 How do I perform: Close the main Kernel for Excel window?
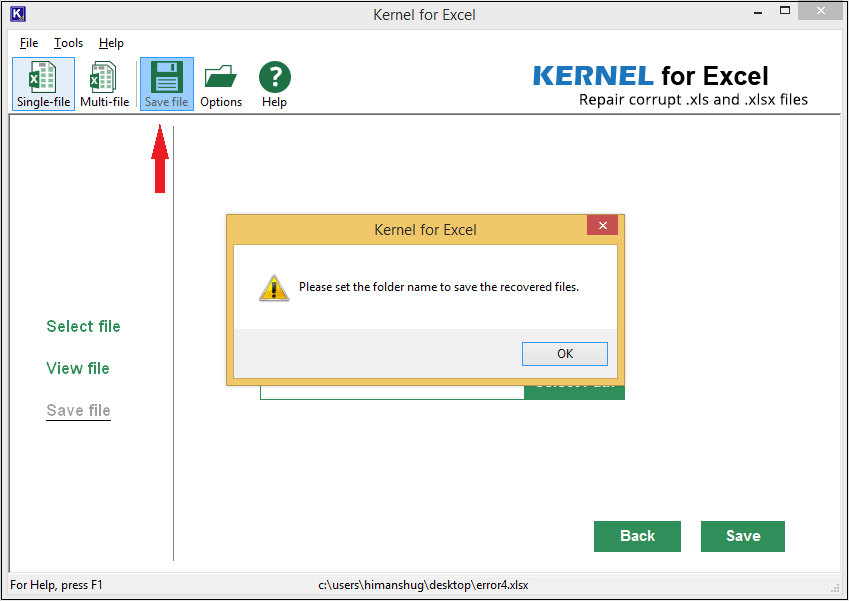click(821, 11)
